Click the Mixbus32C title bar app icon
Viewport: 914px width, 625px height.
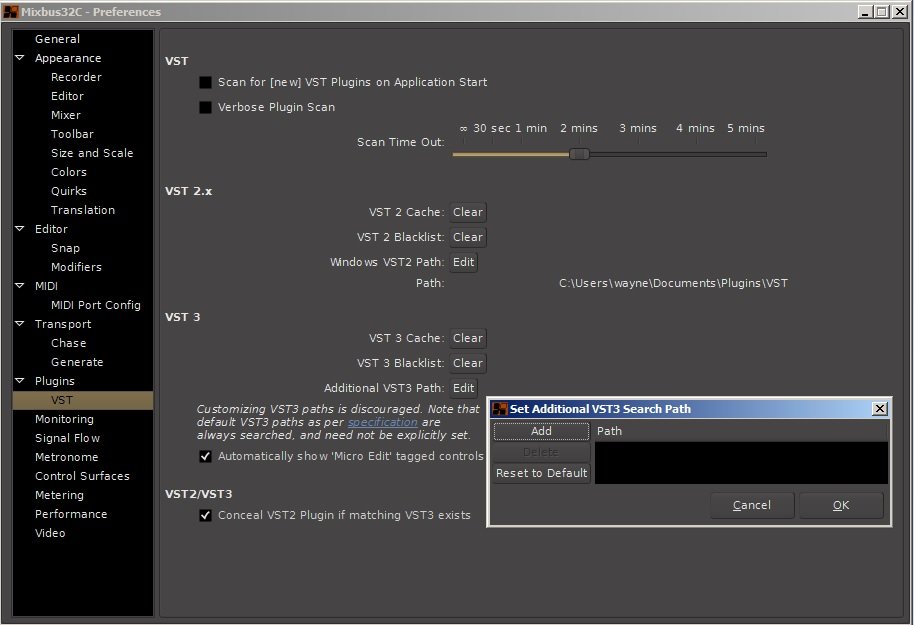click(10, 12)
